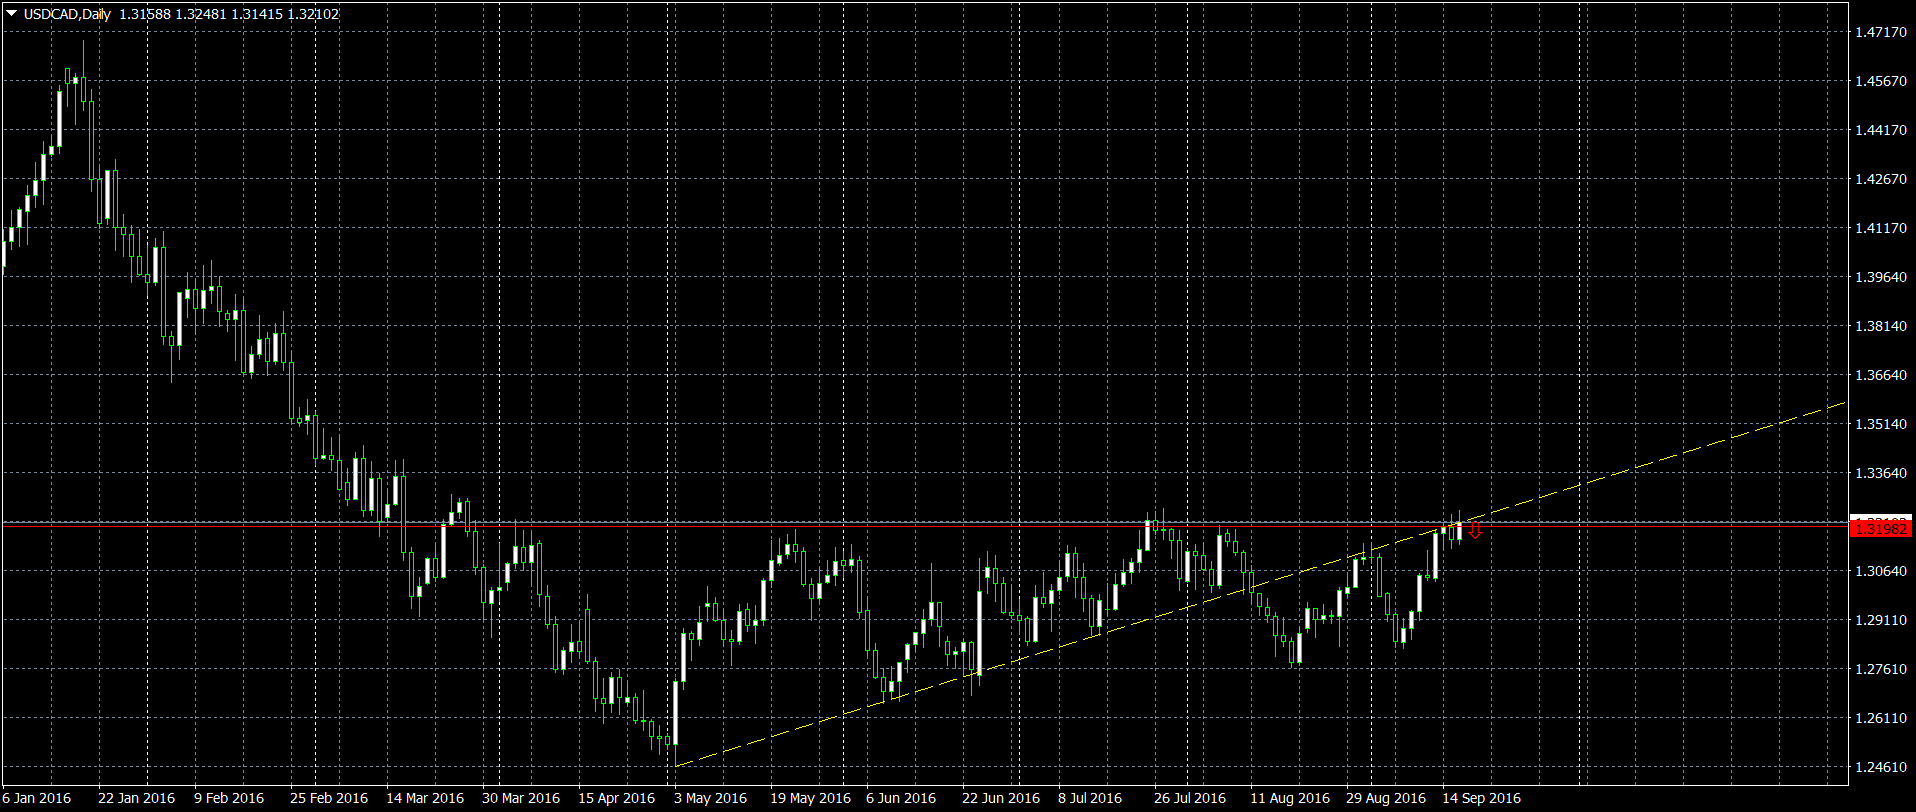Screen dimensions: 1916x812
Task: Click the 1.47170 price scale label
Action: point(1881,32)
